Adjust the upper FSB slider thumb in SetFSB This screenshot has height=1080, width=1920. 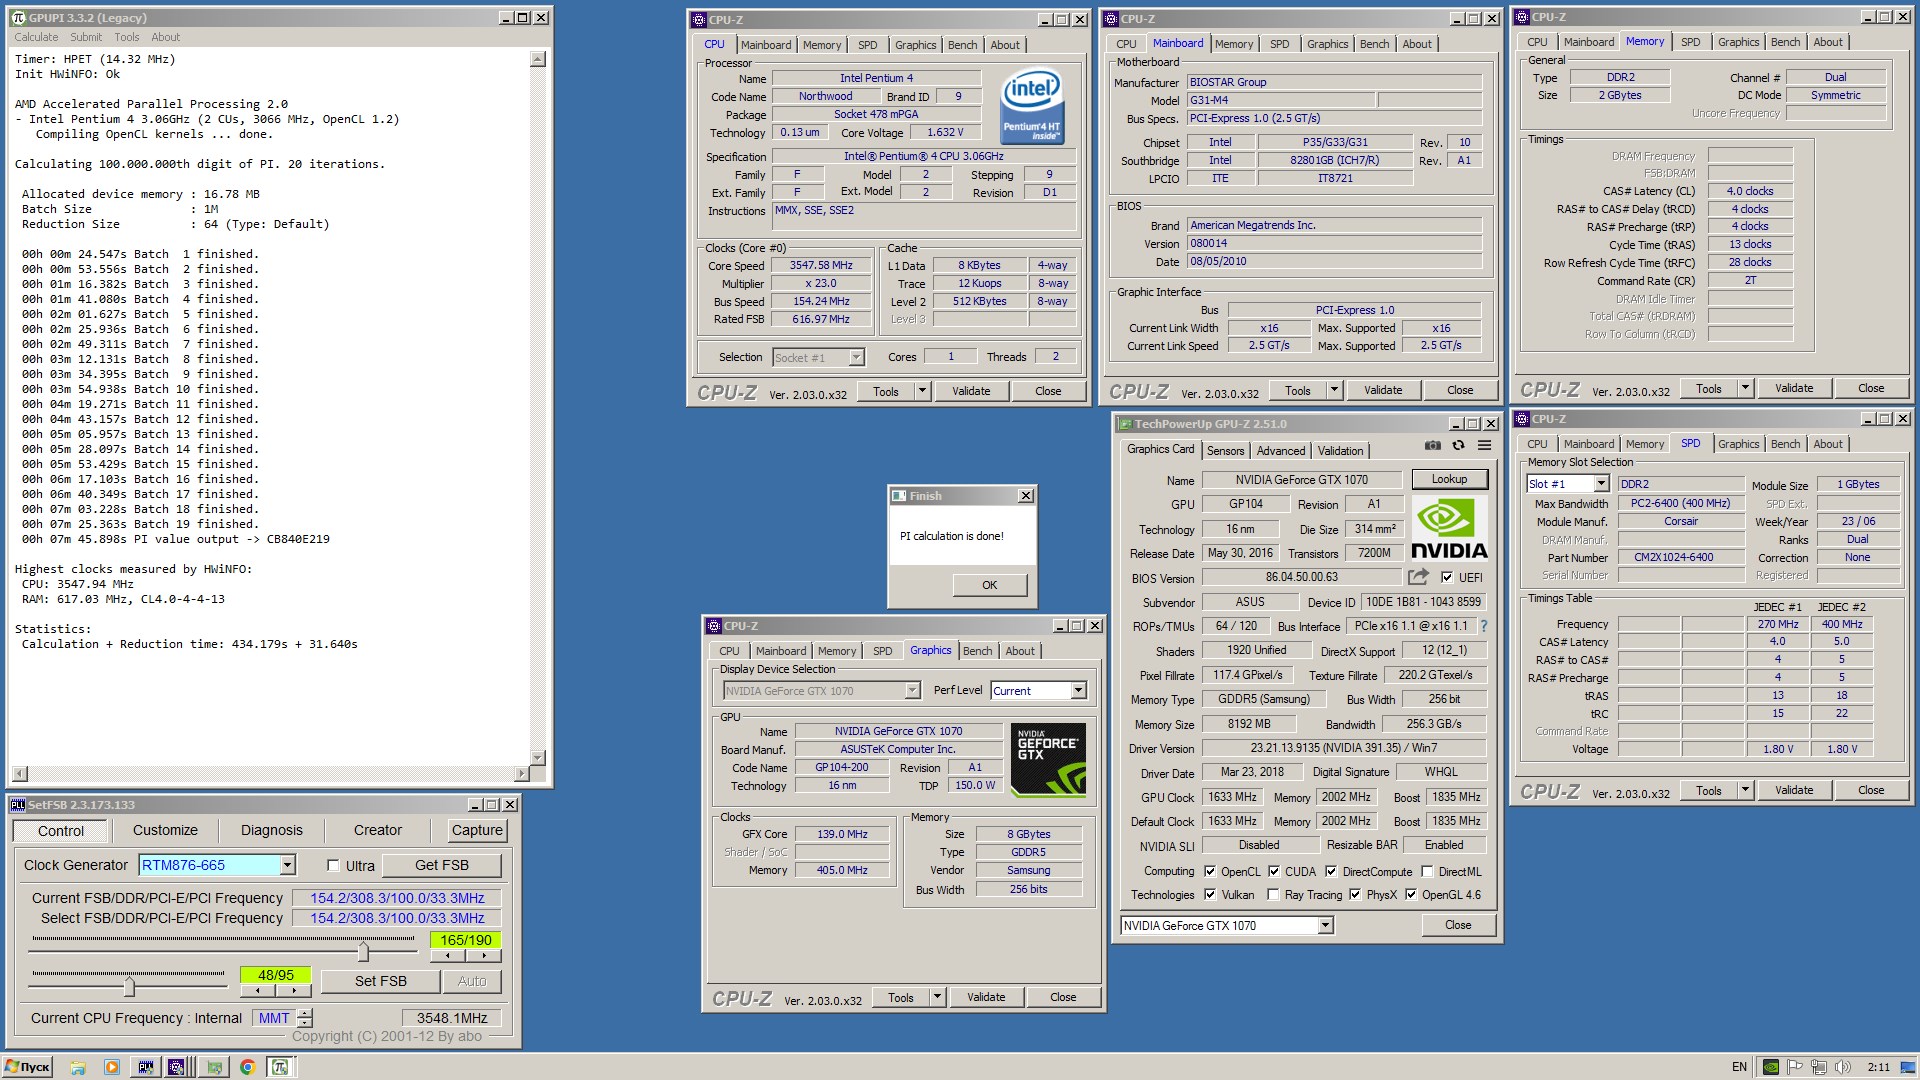363,950
